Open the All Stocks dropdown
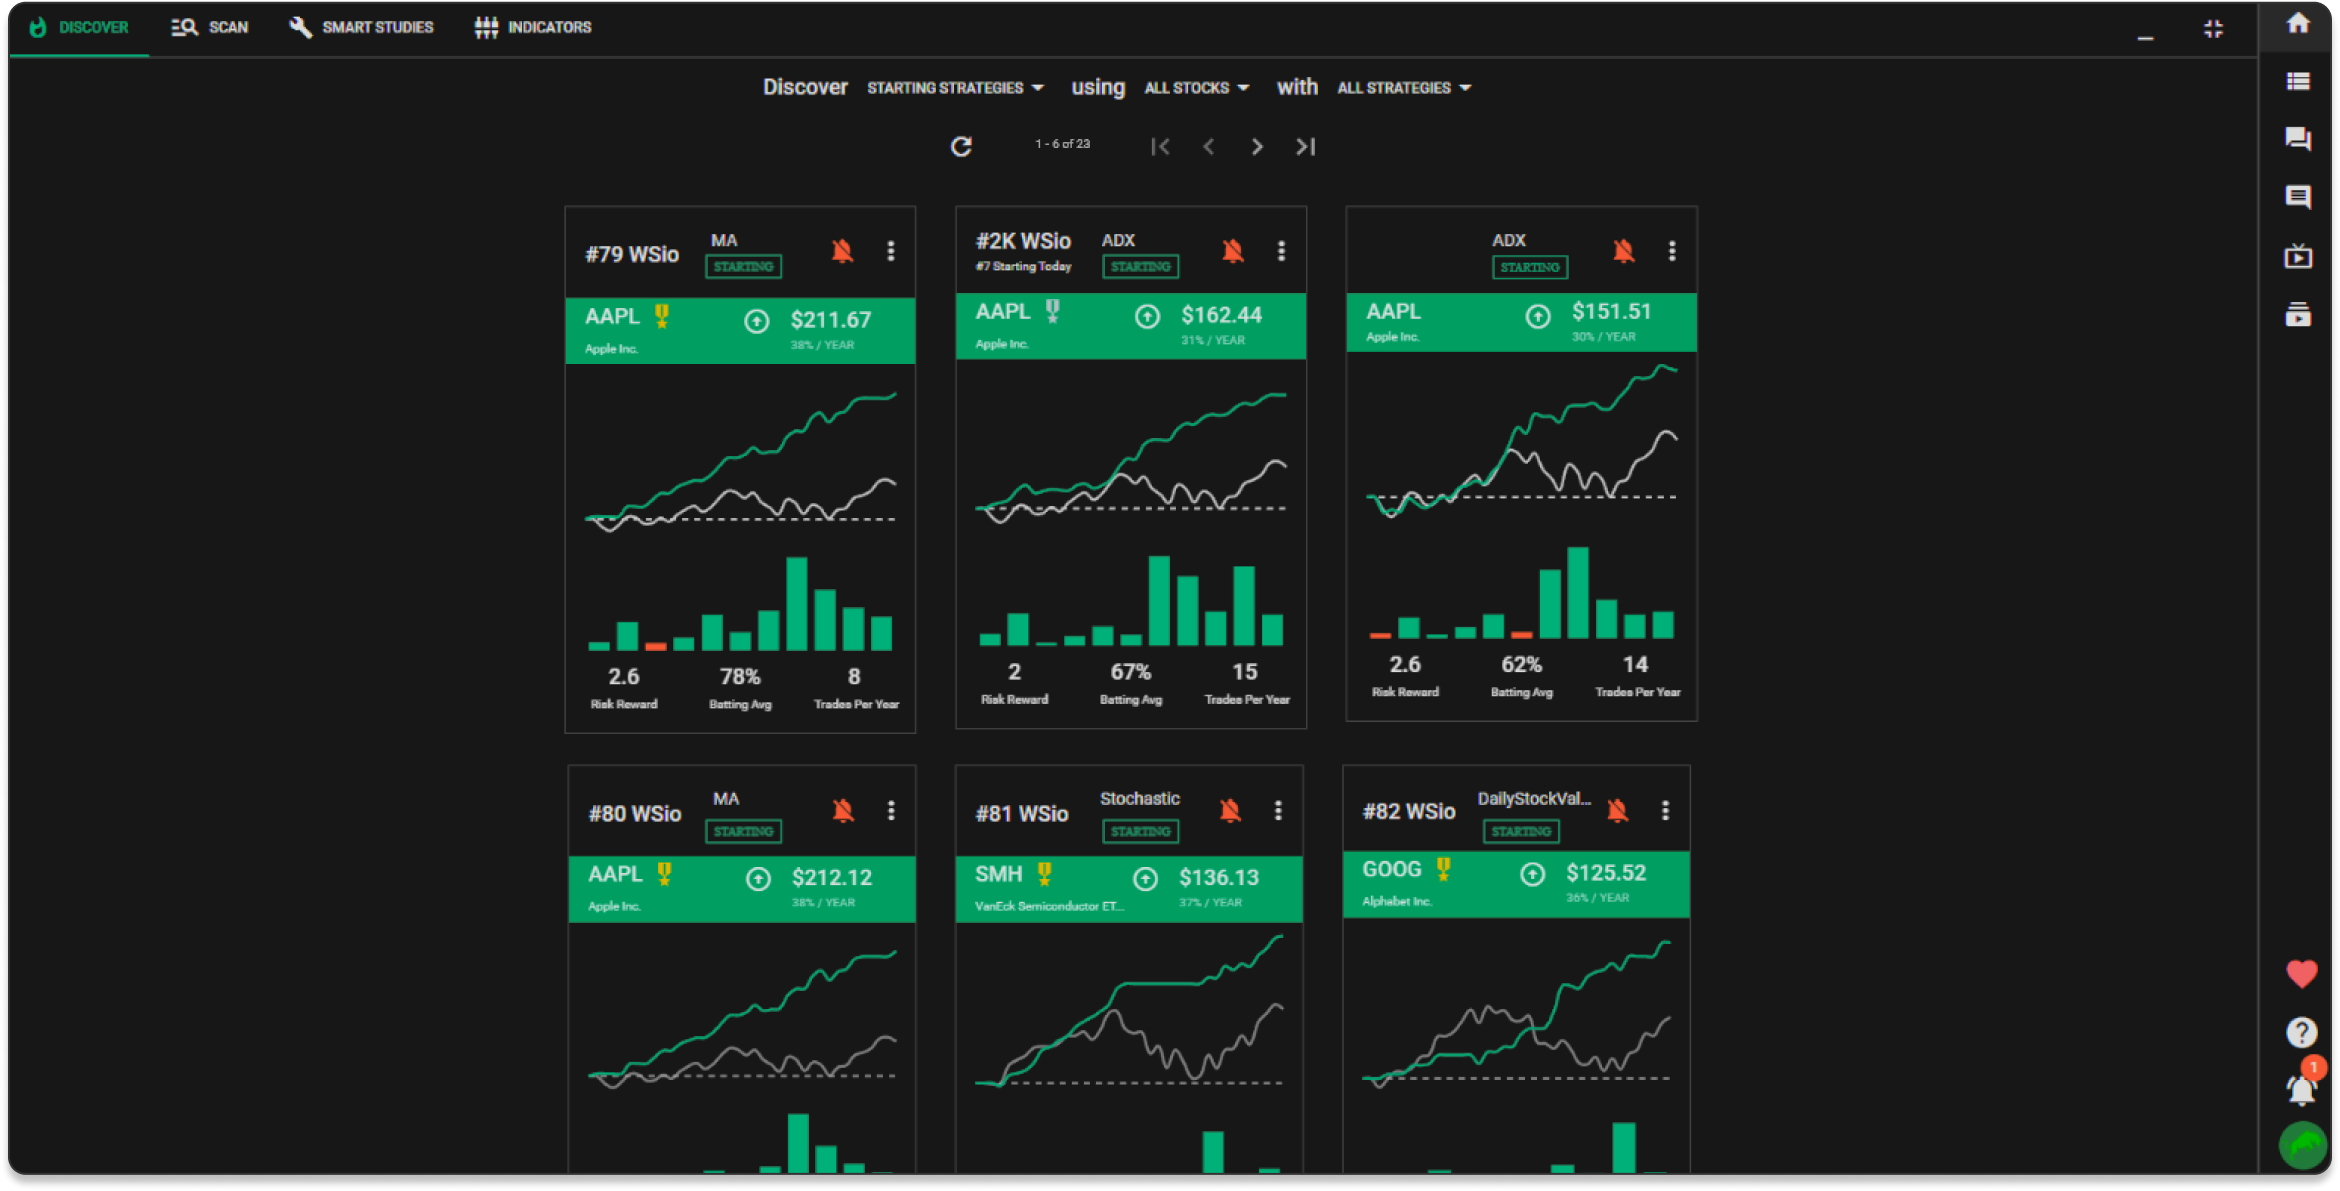The width and height of the screenshot is (2340, 1191). click(x=1196, y=88)
